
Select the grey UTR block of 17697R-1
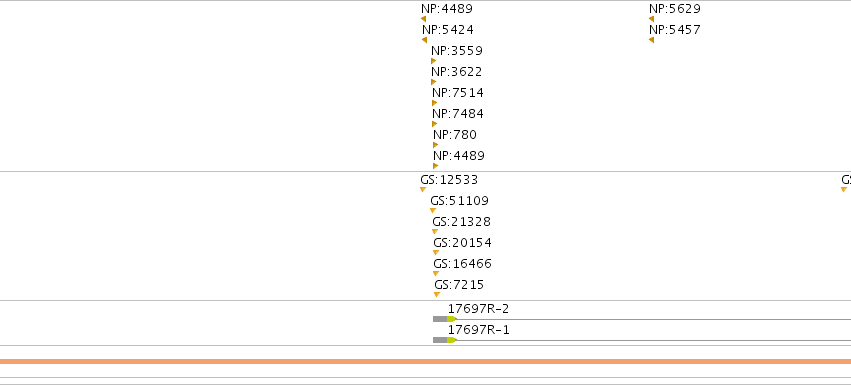click(440, 340)
